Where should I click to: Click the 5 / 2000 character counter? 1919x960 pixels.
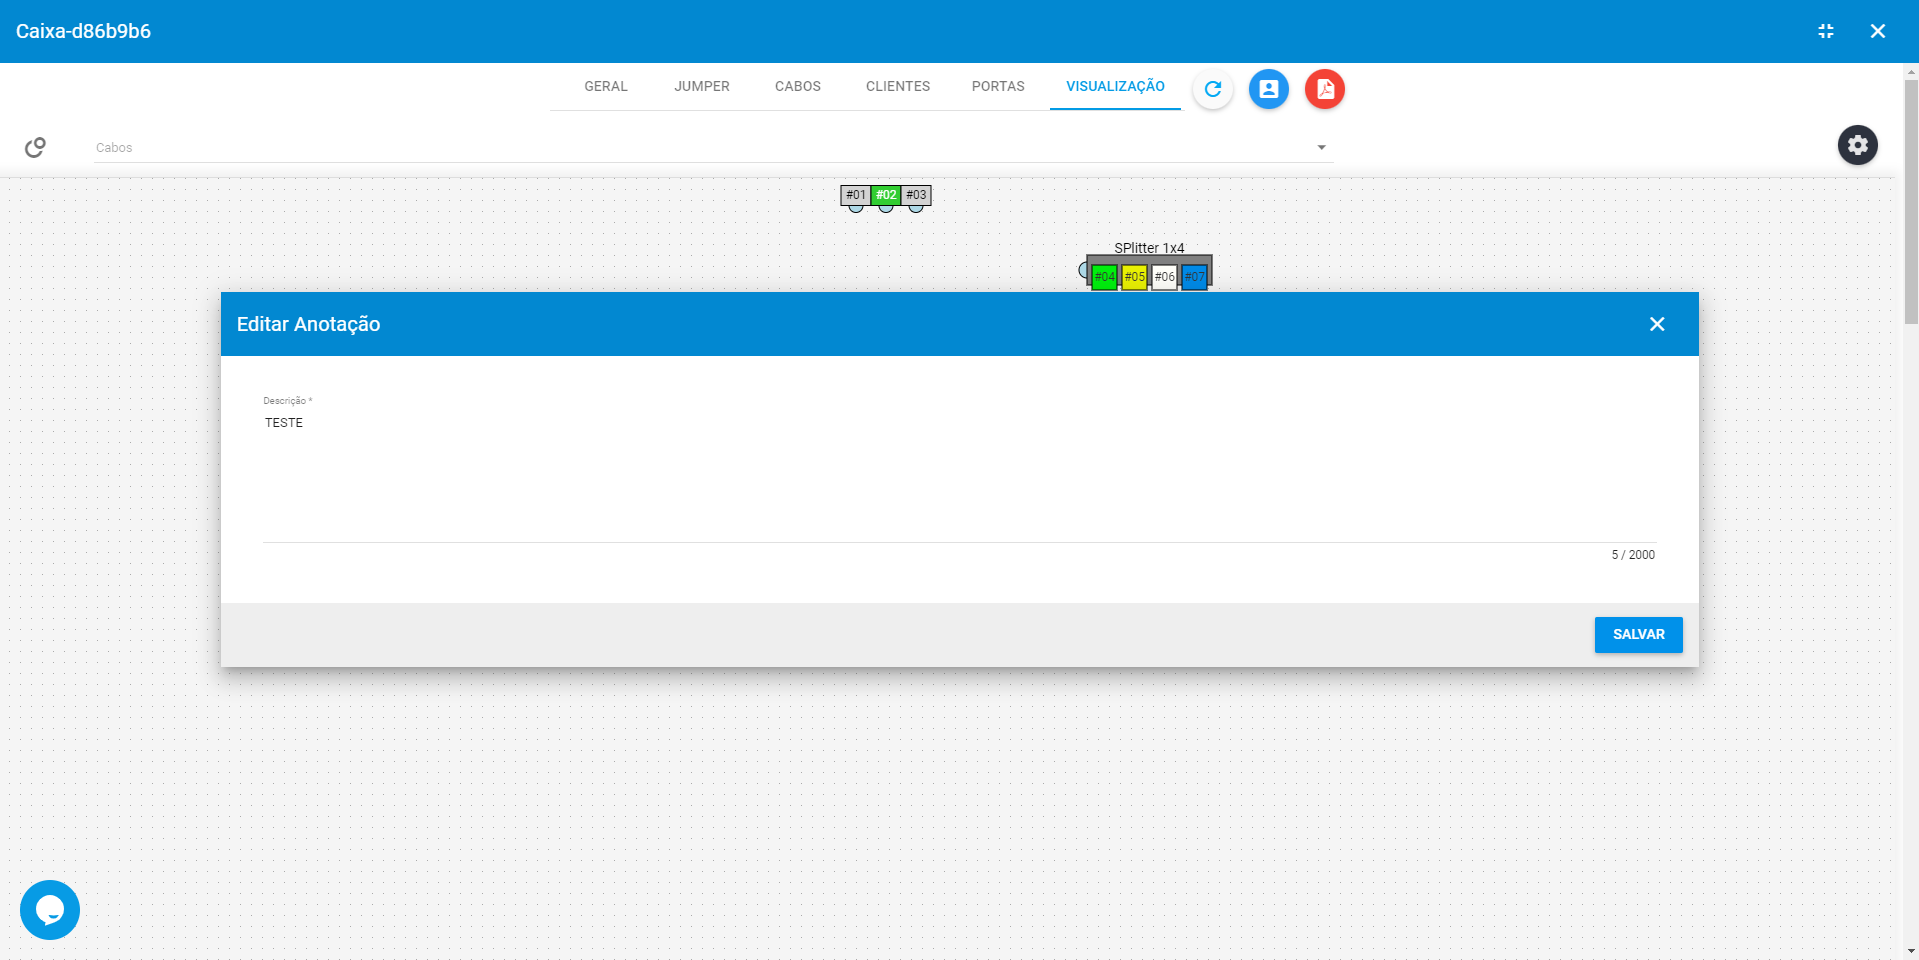click(1633, 555)
